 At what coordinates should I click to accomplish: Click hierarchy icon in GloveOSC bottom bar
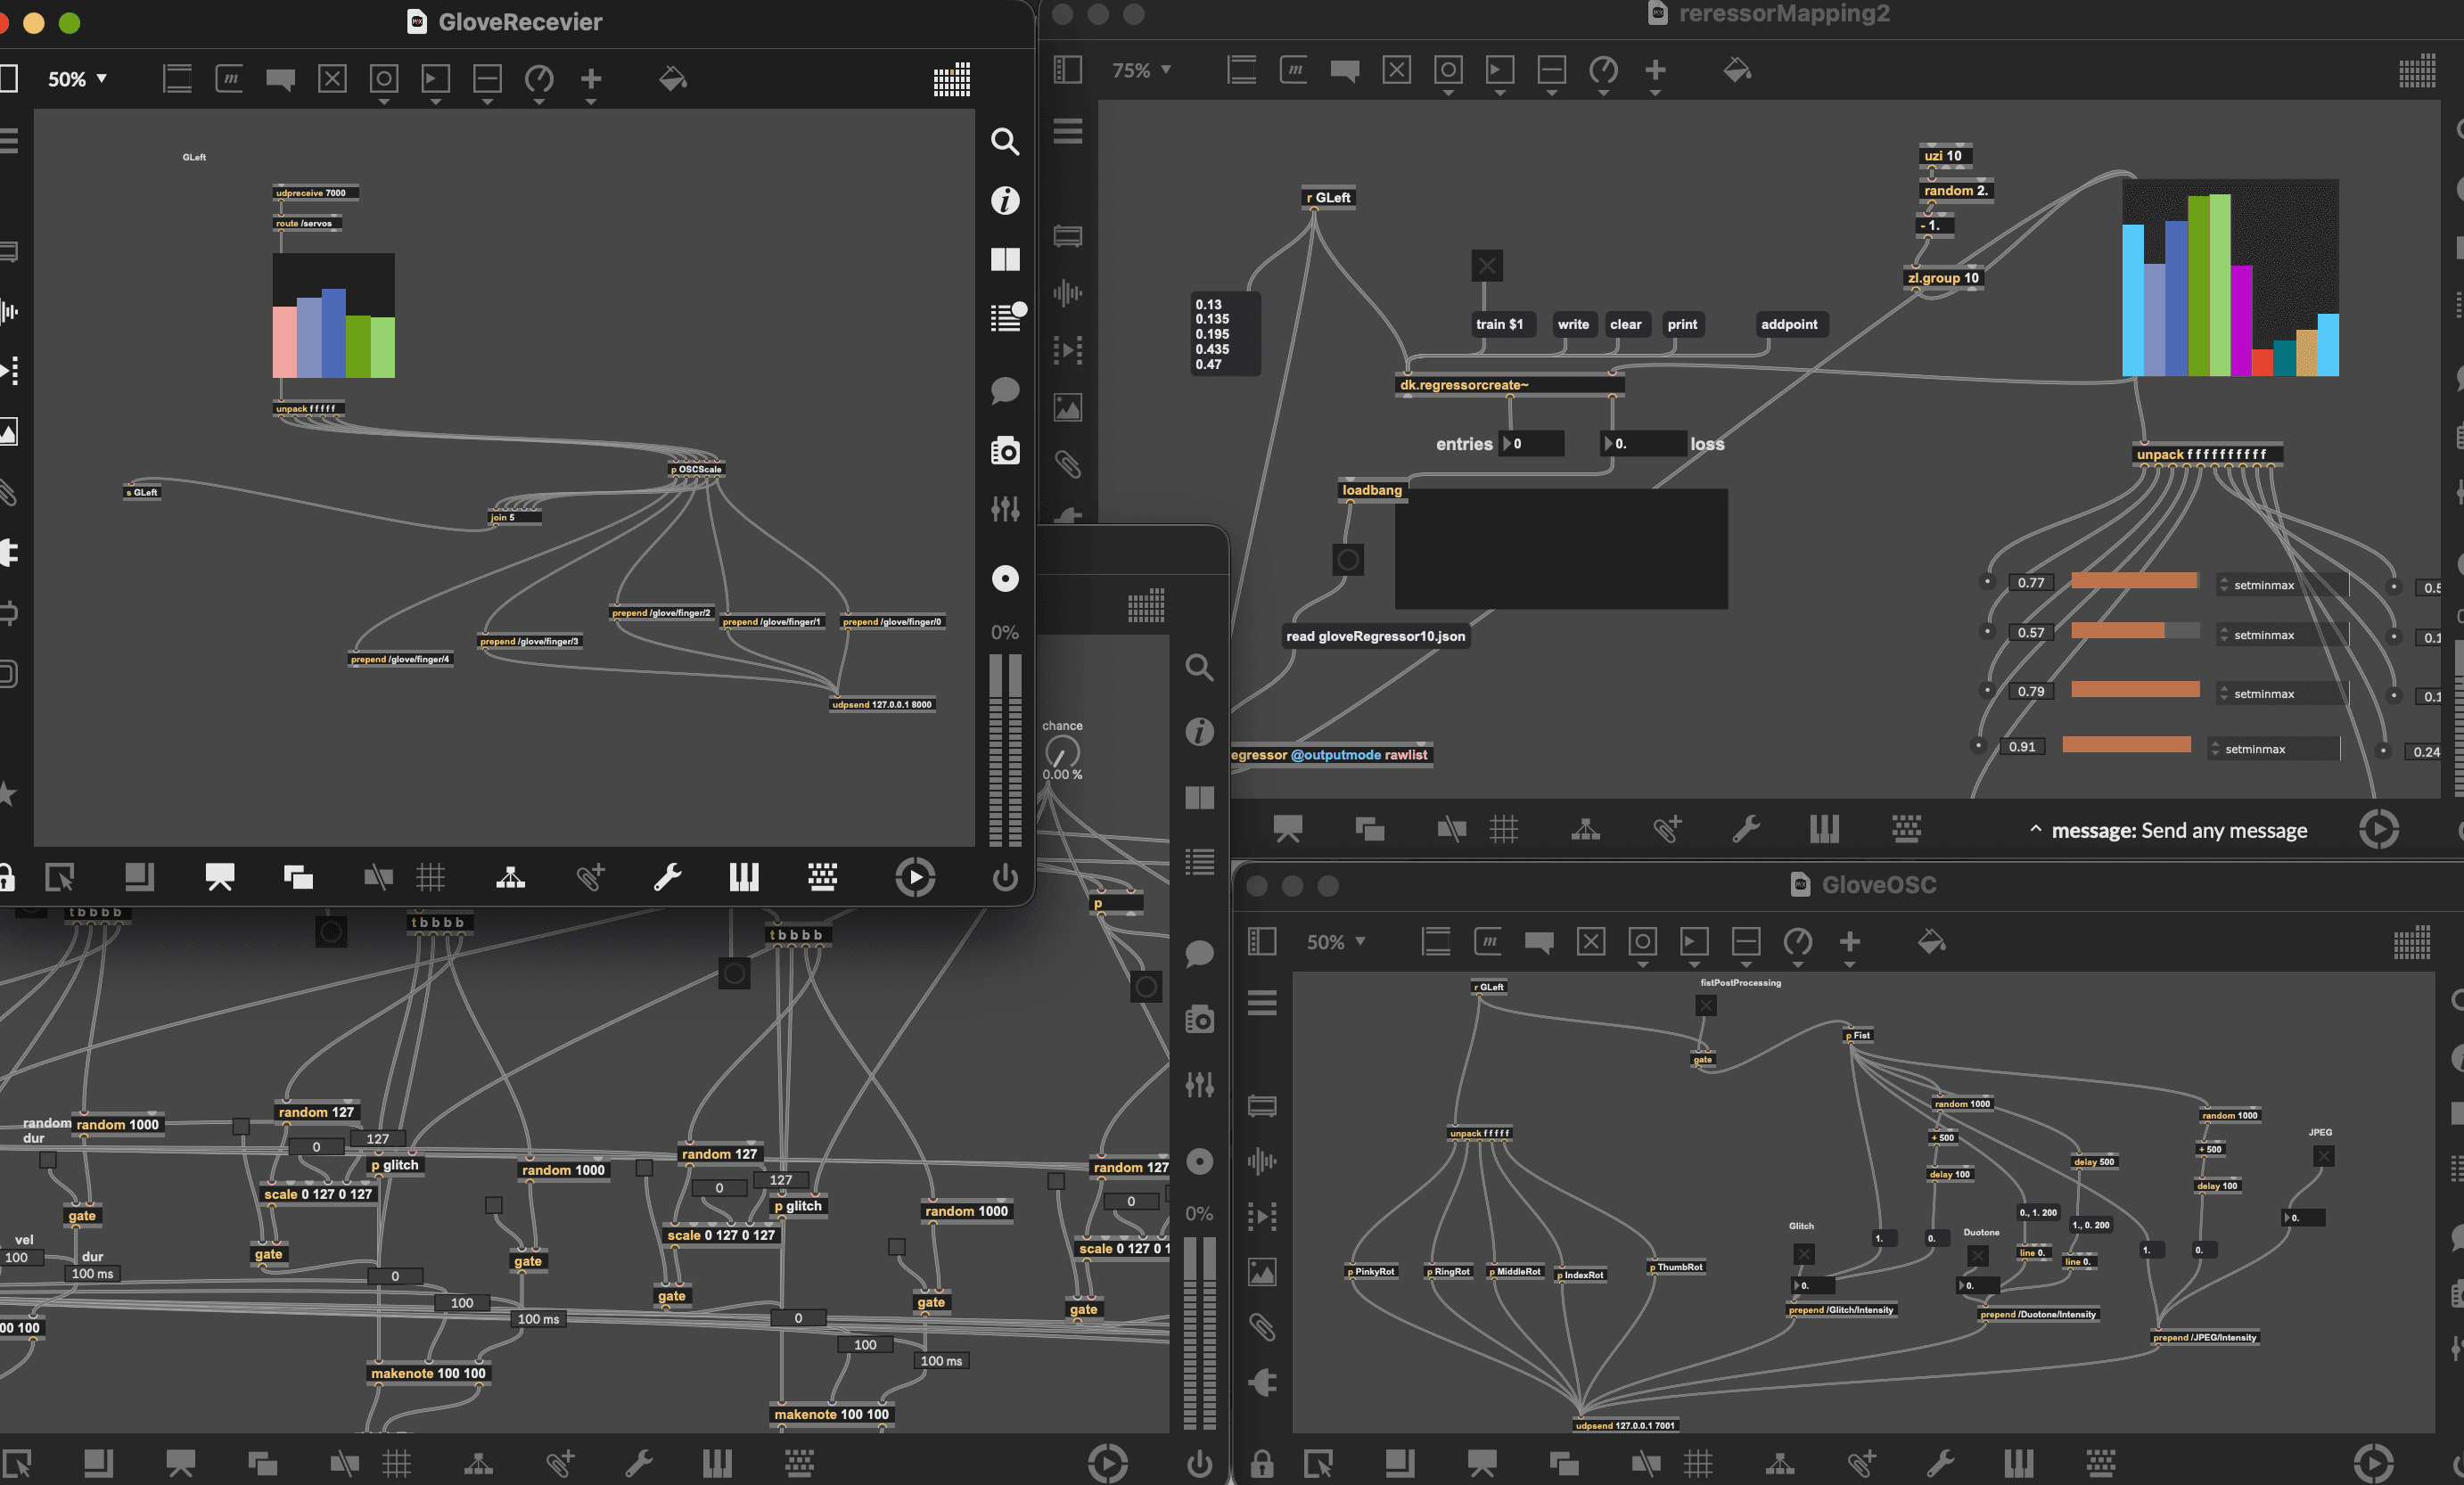coord(1780,1464)
